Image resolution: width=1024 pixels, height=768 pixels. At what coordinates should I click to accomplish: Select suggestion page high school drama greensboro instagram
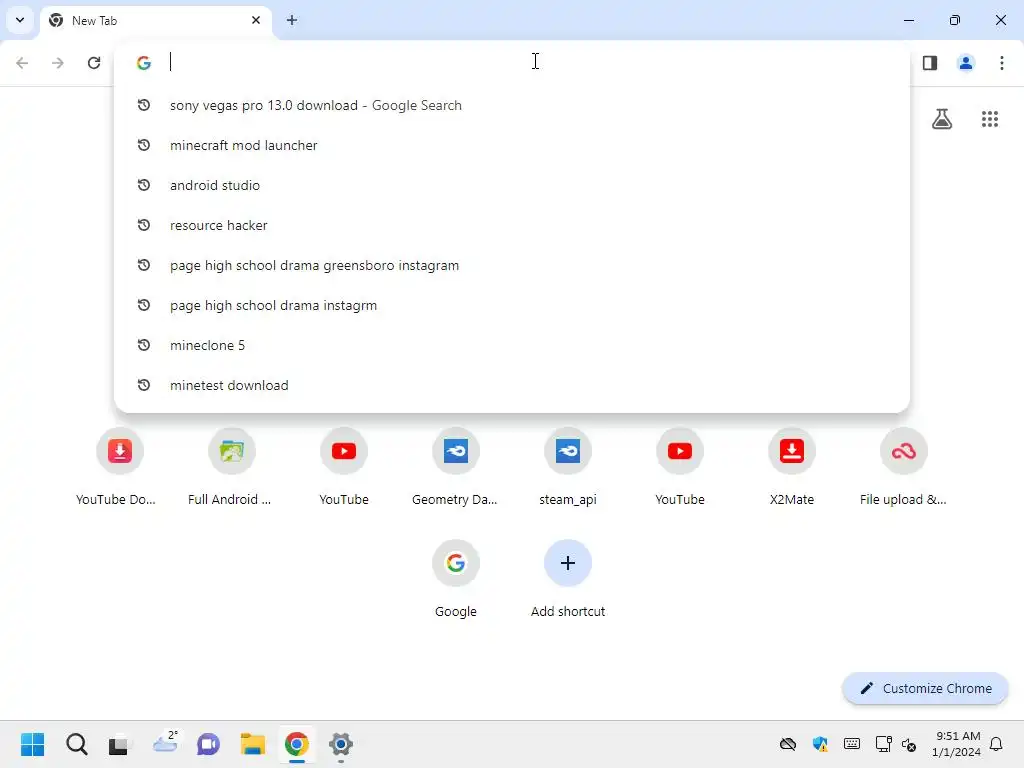(x=512, y=265)
